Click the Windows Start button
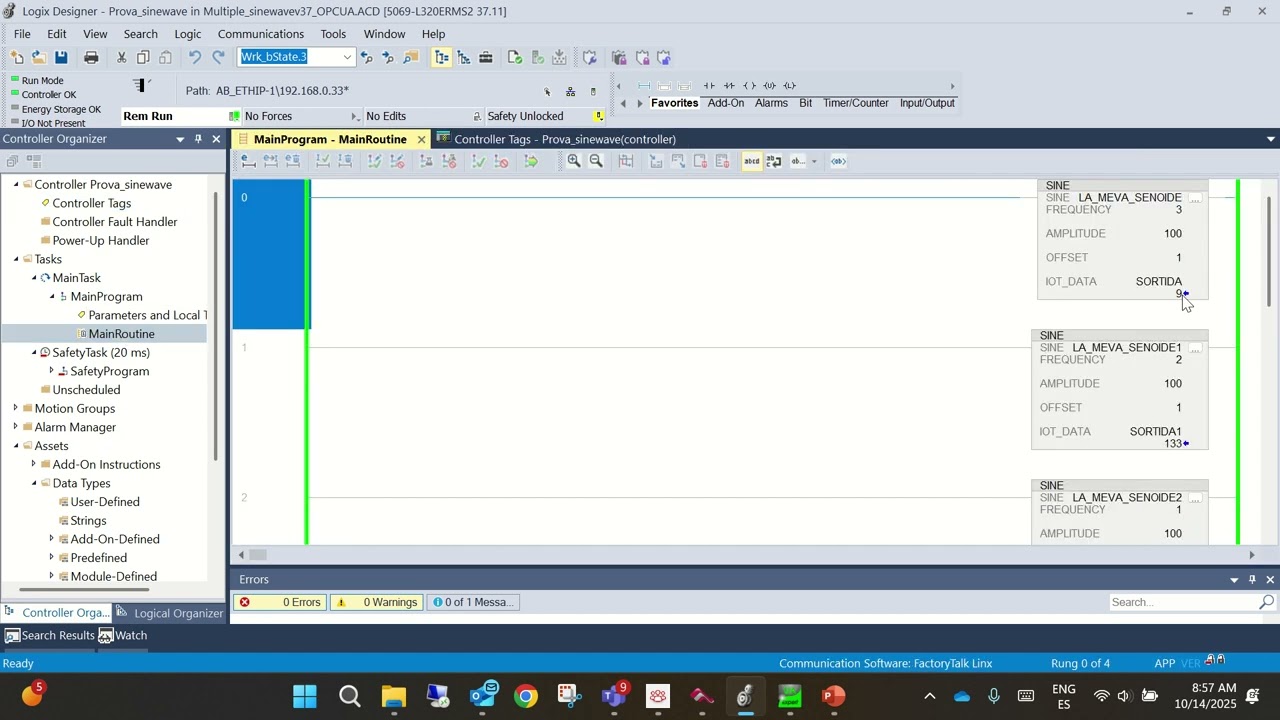 pyautogui.click(x=305, y=696)
